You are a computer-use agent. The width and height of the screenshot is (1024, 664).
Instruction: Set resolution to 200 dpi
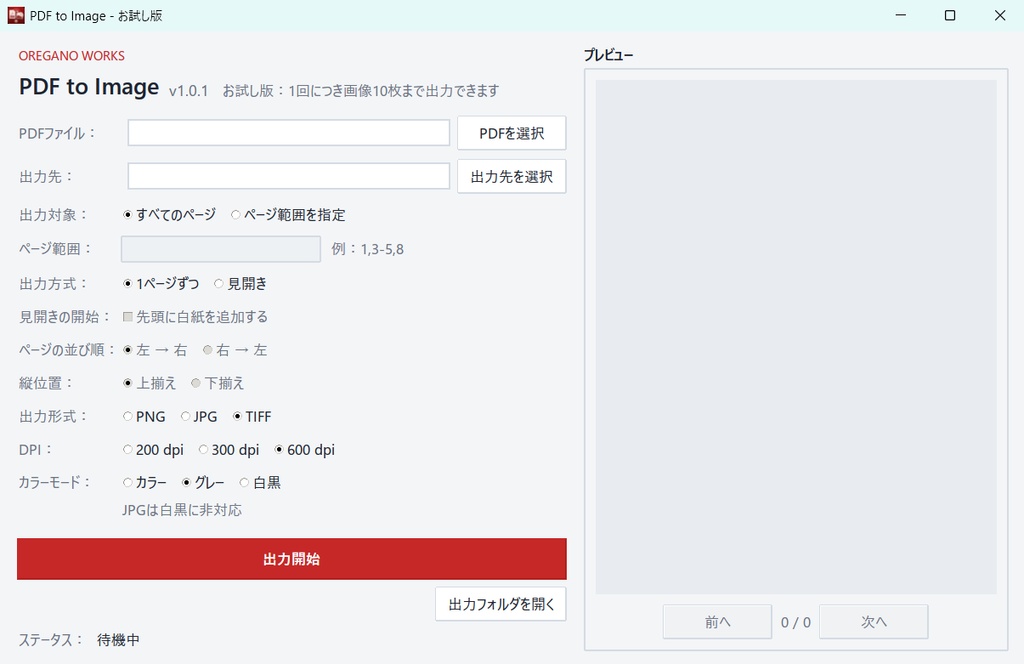coord(153,450)
